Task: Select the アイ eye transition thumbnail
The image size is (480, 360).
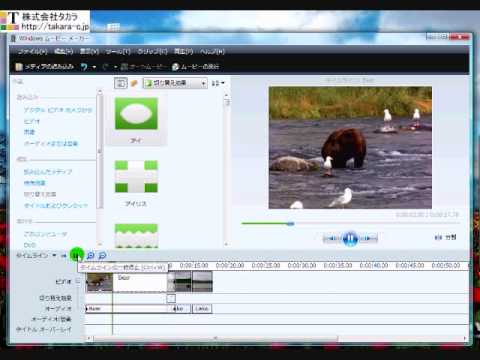Action: (136, 114)
